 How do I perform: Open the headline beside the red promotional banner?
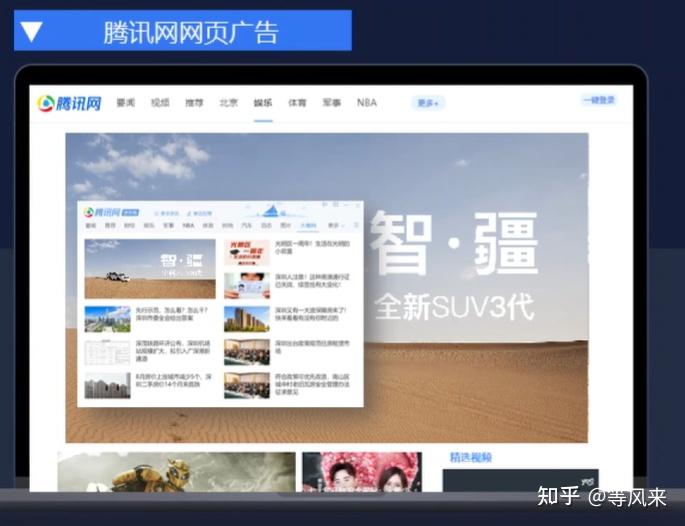point(312,248)
